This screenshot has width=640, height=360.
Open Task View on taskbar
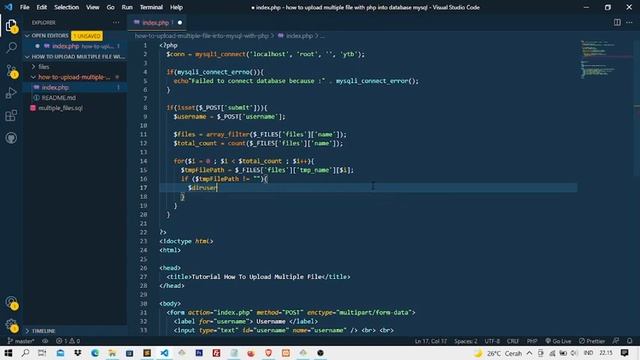click(42, 353)
